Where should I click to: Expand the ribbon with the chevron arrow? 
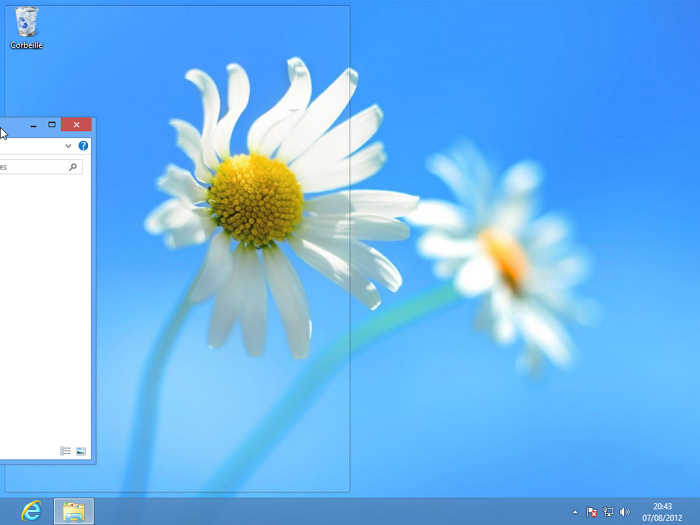[x=68, y=146]
